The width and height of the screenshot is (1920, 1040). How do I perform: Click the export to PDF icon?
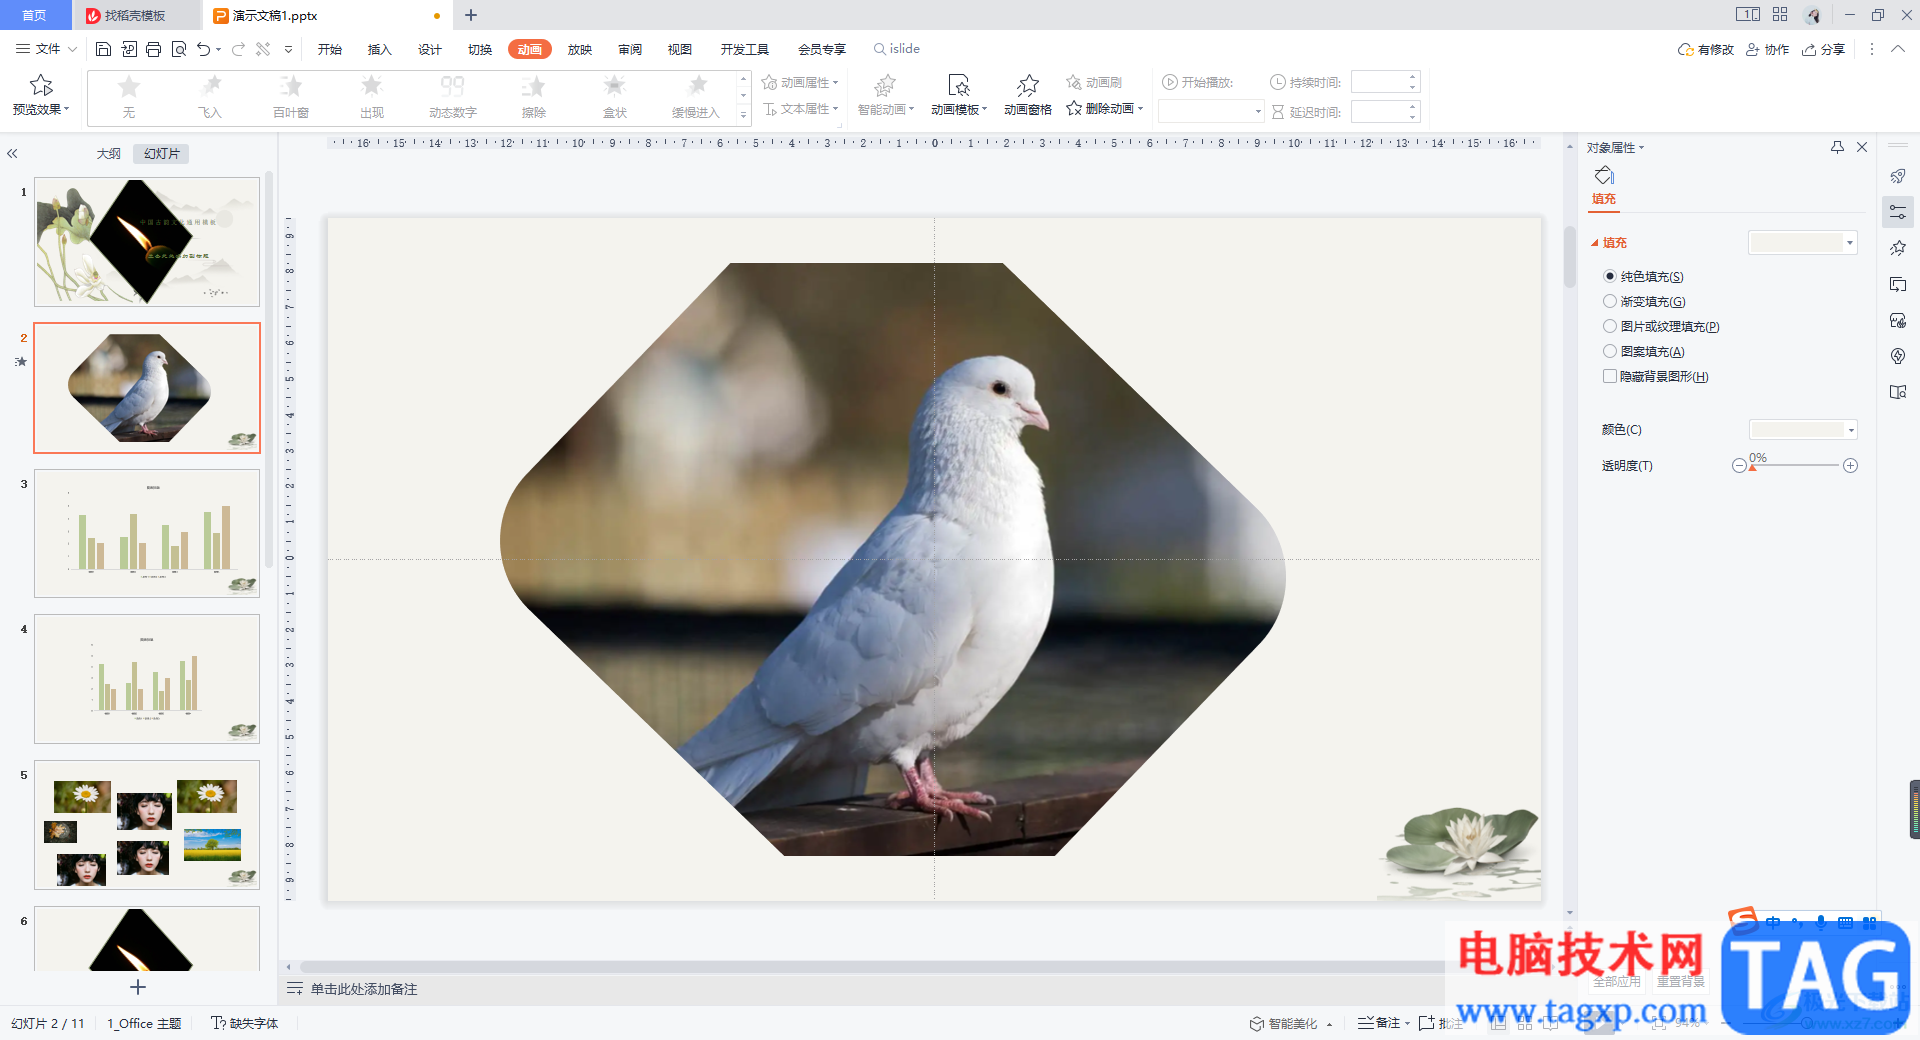[129, 49]
